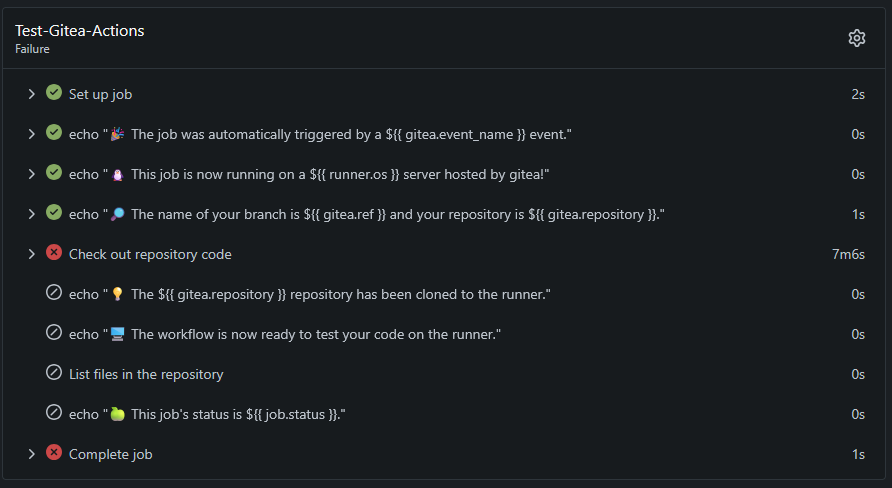Expand the Complete job step
892x488 pixels.
tap(32, 454)
